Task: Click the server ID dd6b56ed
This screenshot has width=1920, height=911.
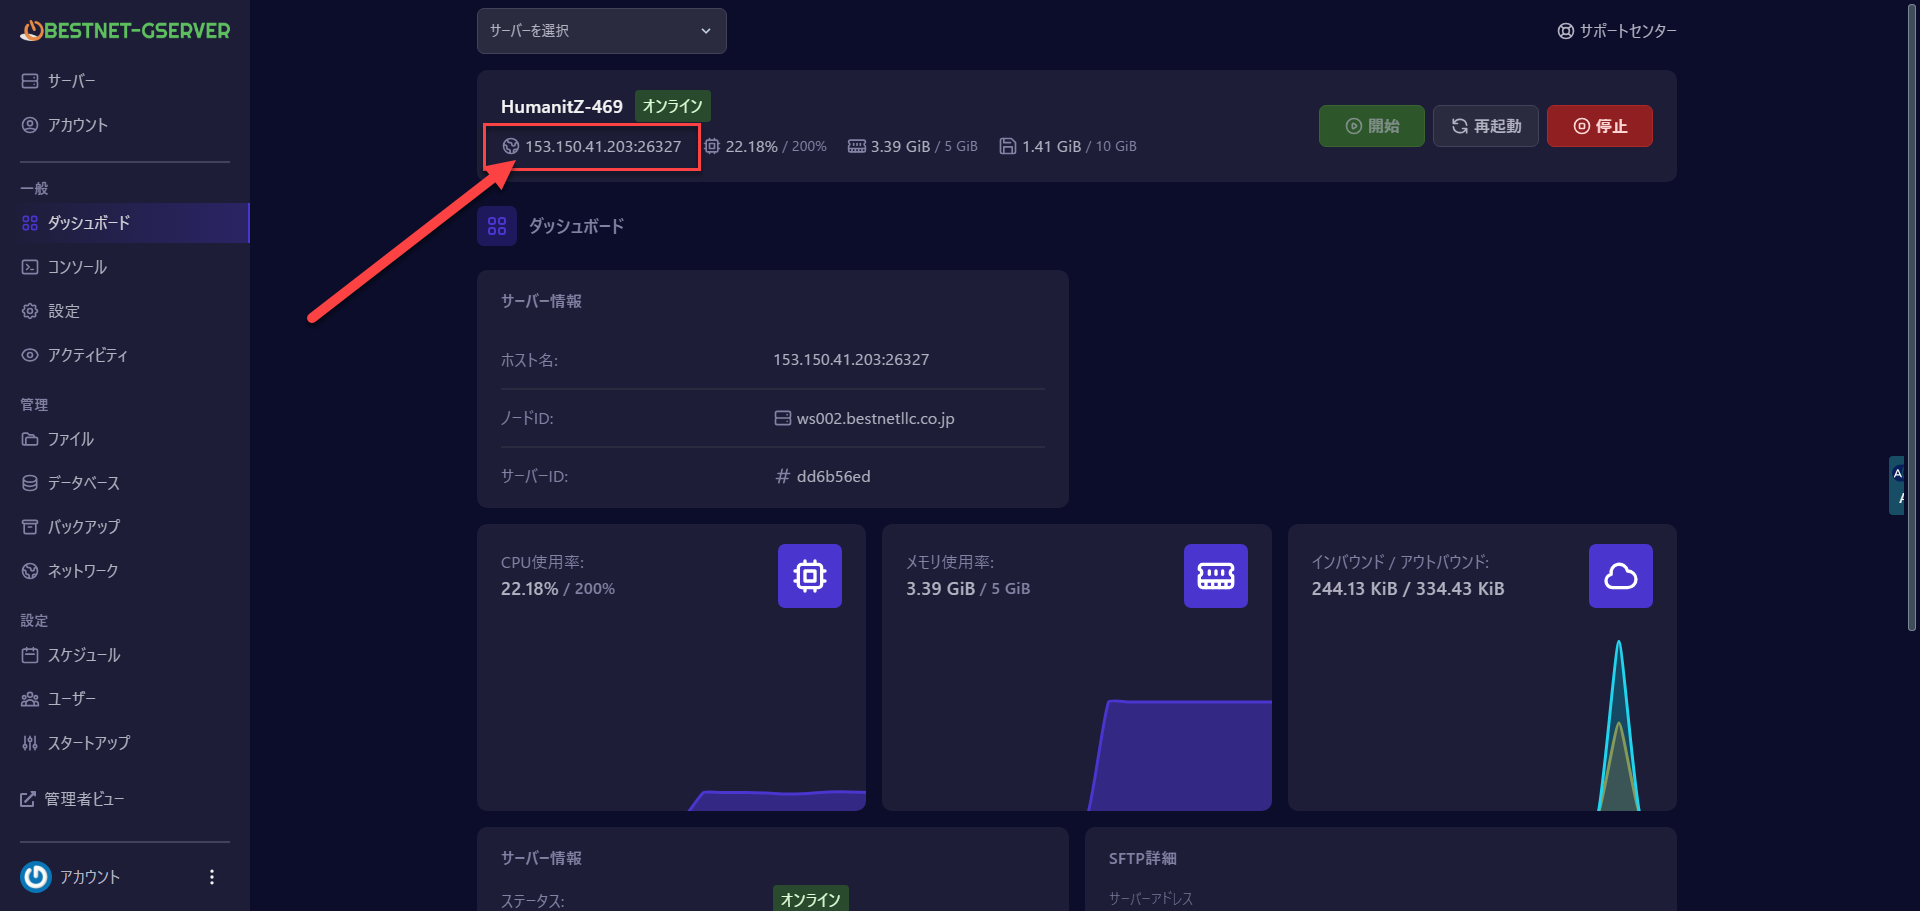Action: coord(834,476)
